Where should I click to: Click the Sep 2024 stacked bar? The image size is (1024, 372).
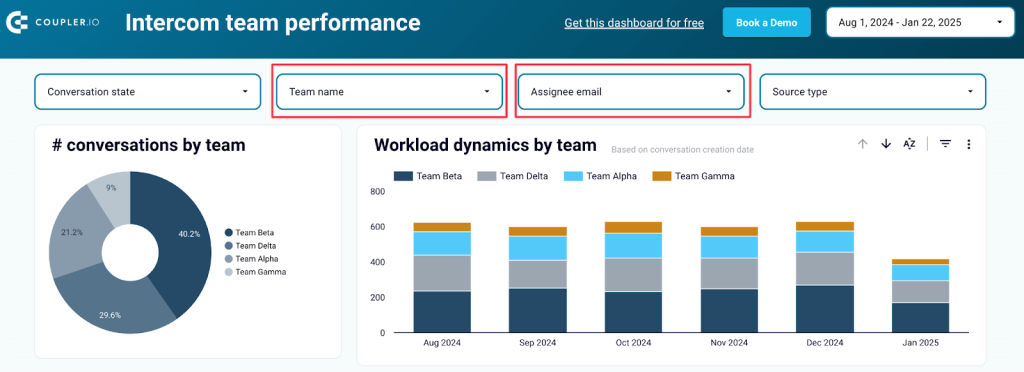click(x=537, y=279)
